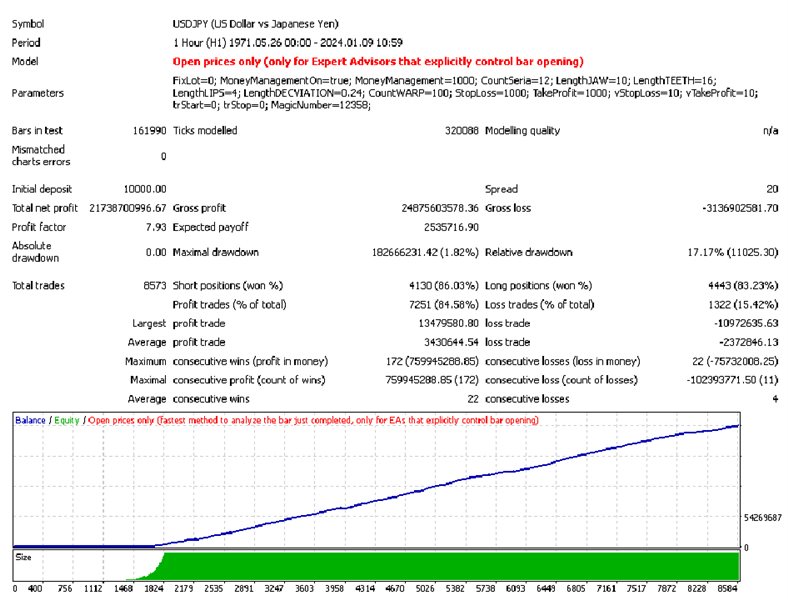Click Average profit trade value 3430644.54
This screenshot has height=600, width=788.
tap(451, 342)
